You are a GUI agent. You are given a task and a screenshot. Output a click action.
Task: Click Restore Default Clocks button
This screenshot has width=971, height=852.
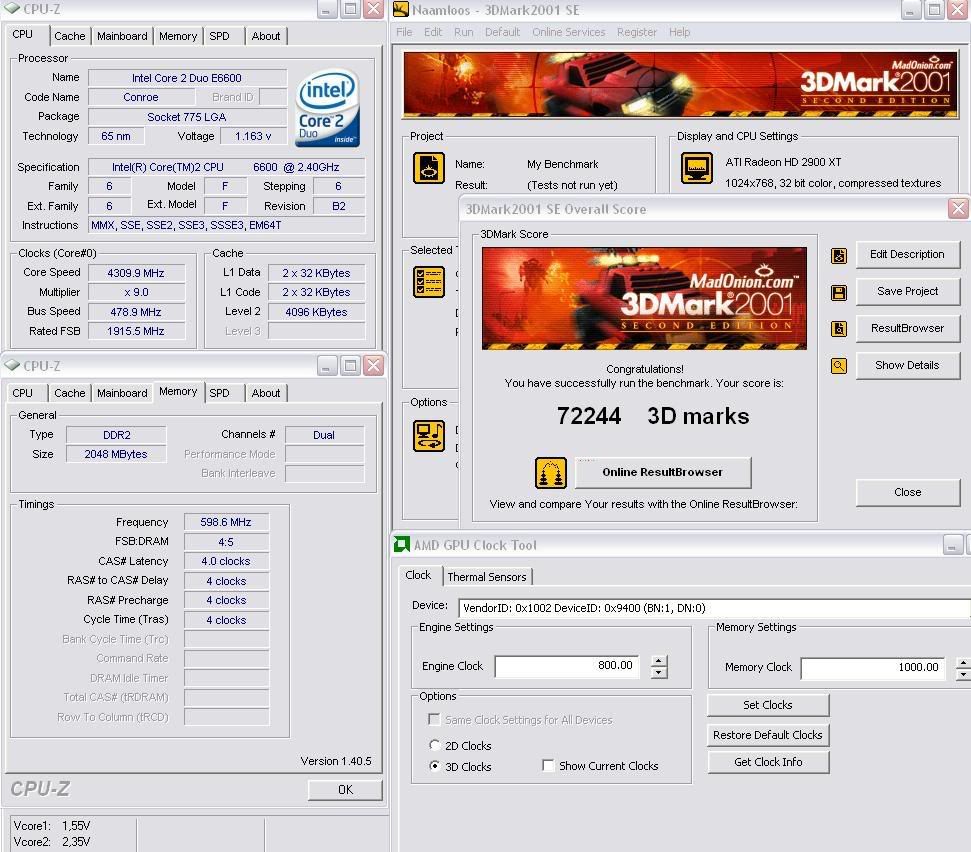pos(768,735)
